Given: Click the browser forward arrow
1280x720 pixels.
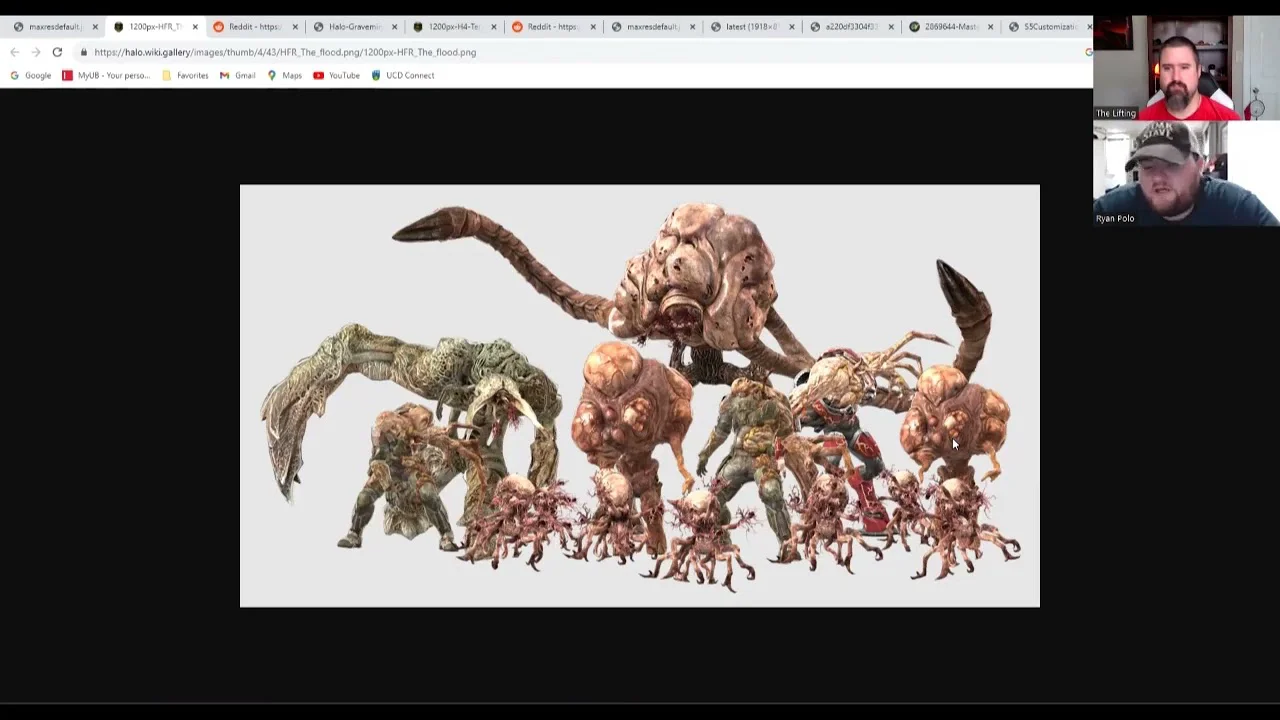Looking at the screenshot, I should (x=35, y=52).
